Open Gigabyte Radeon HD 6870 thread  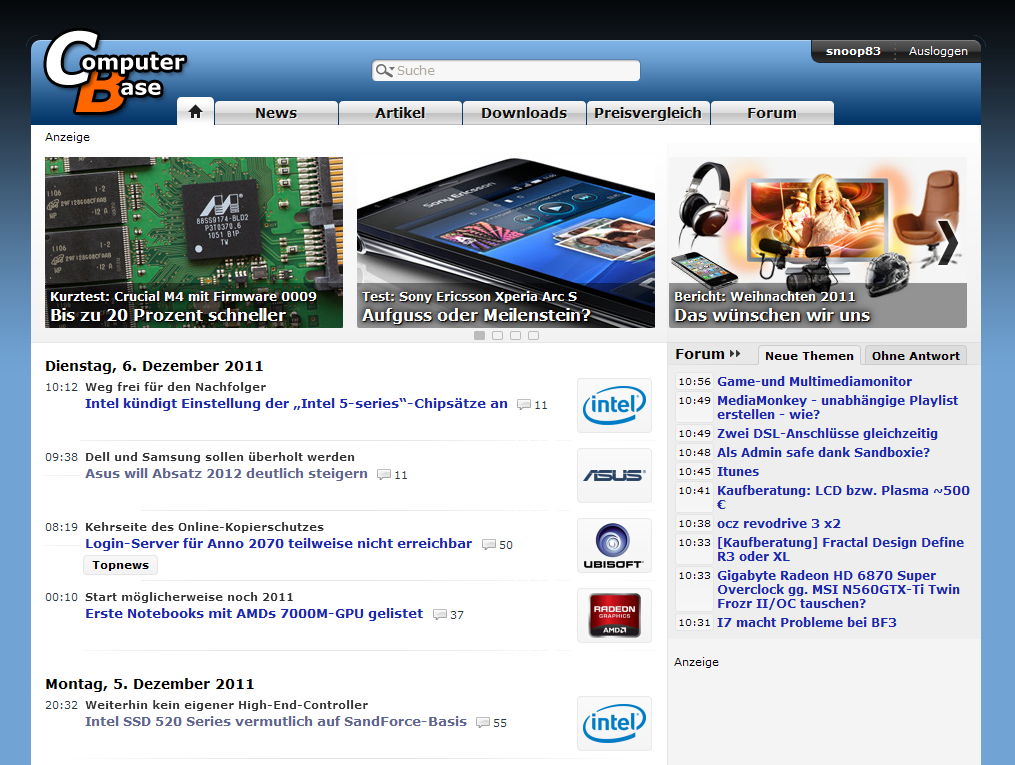pyautogui.click(x=838, y=589)
